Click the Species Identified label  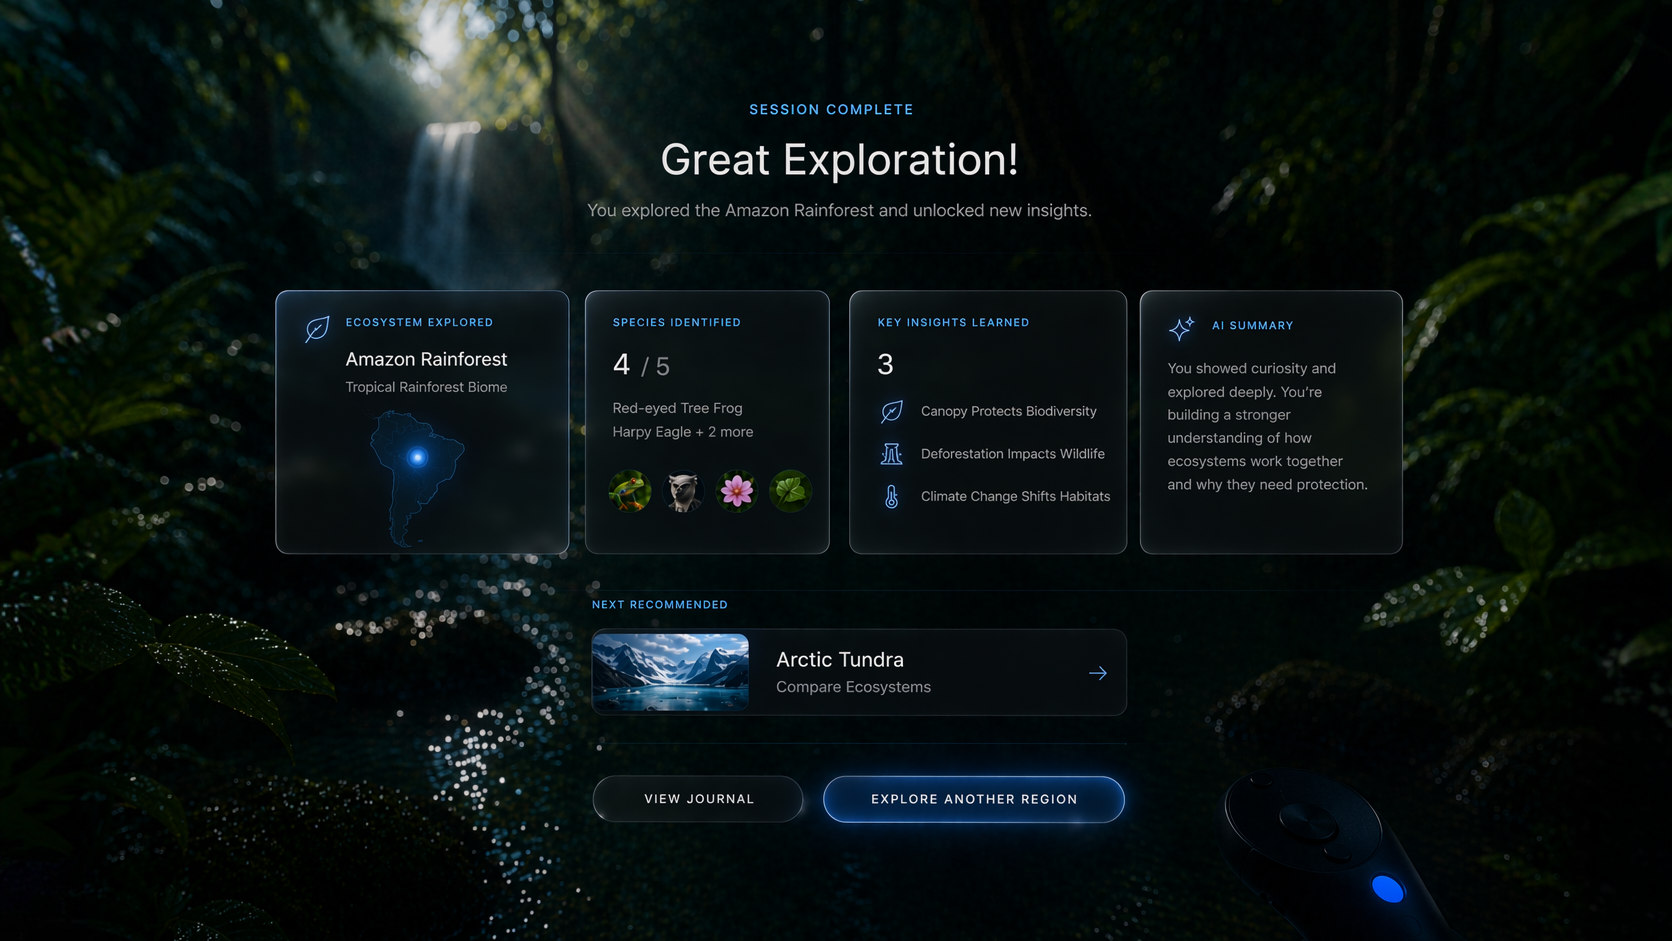[677, 322]
